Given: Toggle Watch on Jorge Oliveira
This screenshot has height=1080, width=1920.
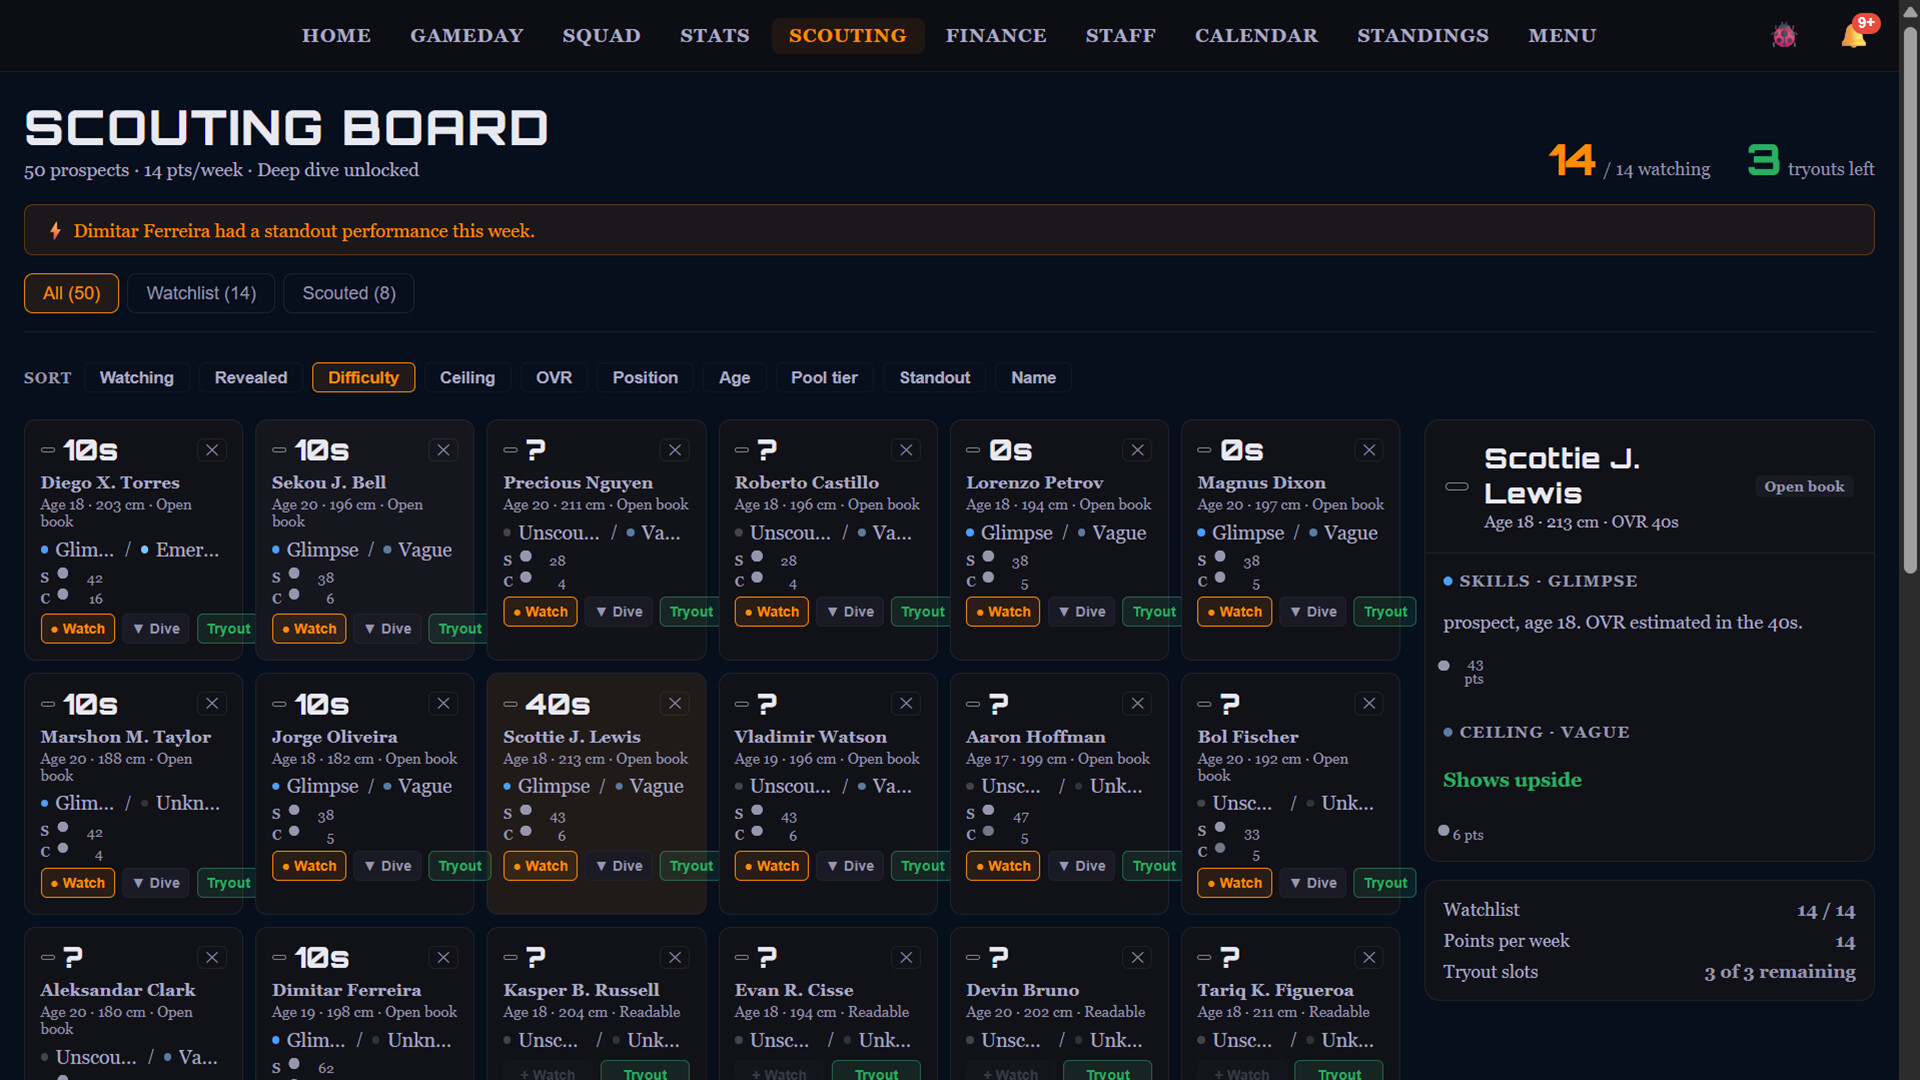Looking at the screenshot, I should (309, 866).
